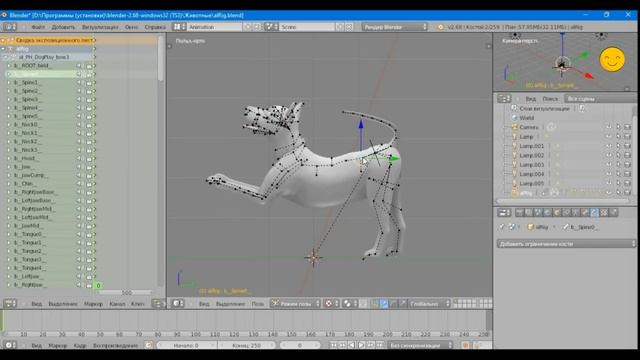Open the Scene properties tab
Image resolution: width=640 pixels, height=360 pixels.
pos(538,212)
